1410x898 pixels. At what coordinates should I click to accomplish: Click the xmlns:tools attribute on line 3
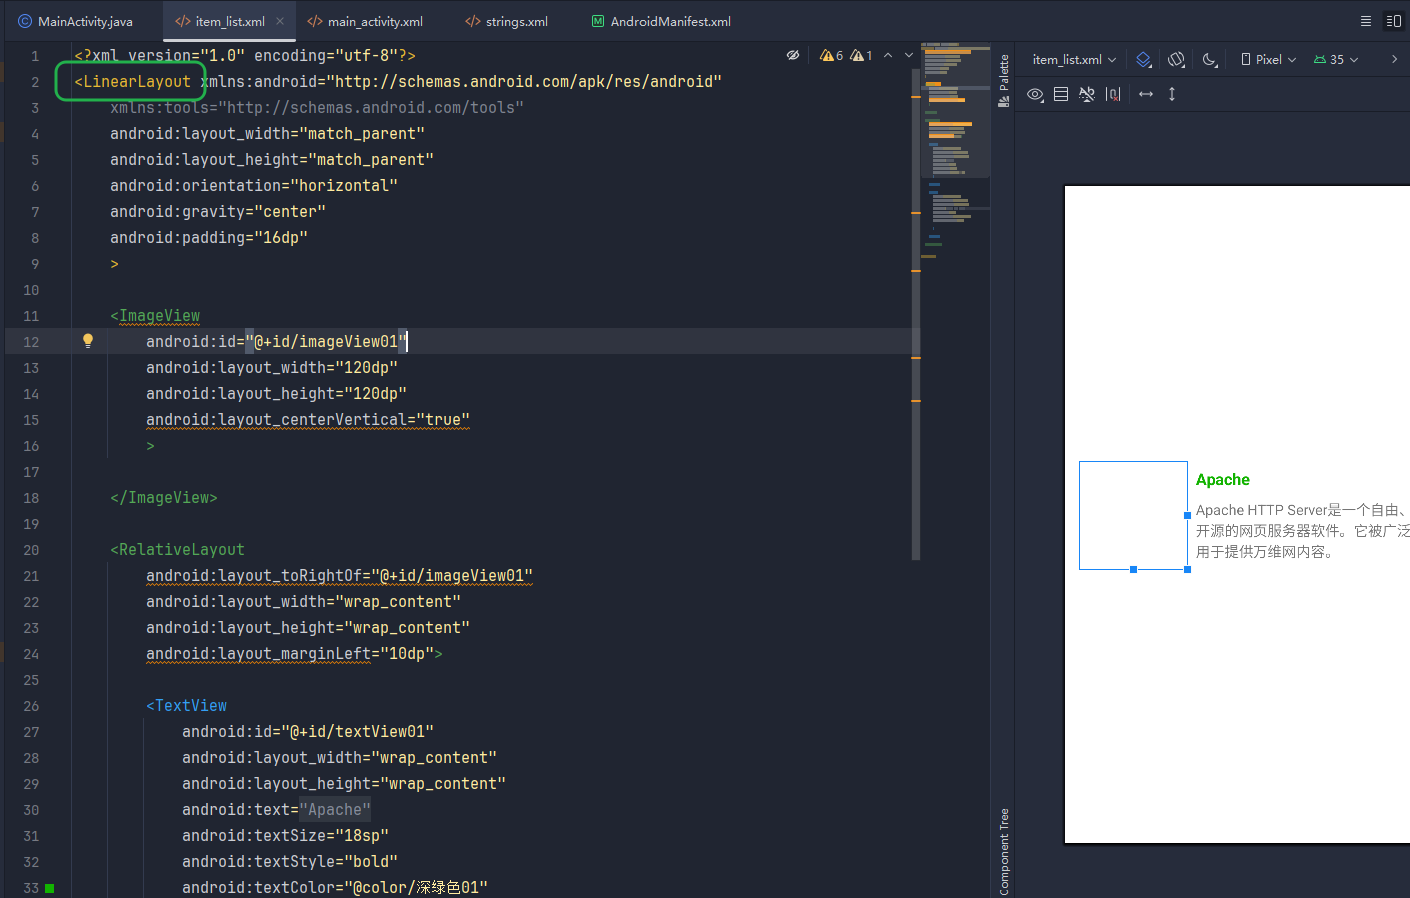[317, 108]
